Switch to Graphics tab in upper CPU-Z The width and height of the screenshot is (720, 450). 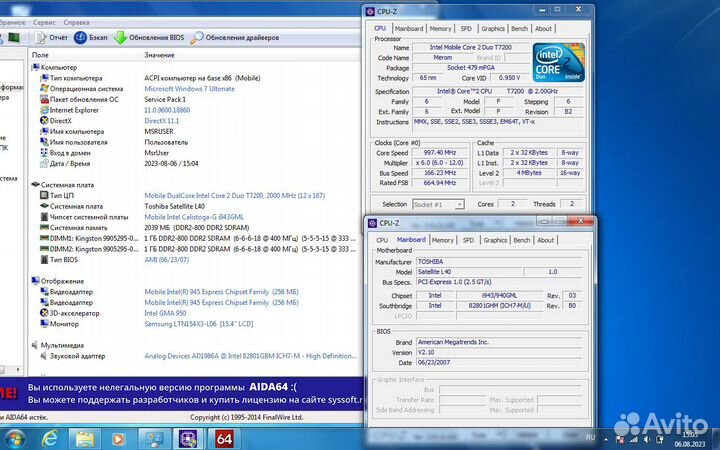pyautogui.click(x=493, y=28)
